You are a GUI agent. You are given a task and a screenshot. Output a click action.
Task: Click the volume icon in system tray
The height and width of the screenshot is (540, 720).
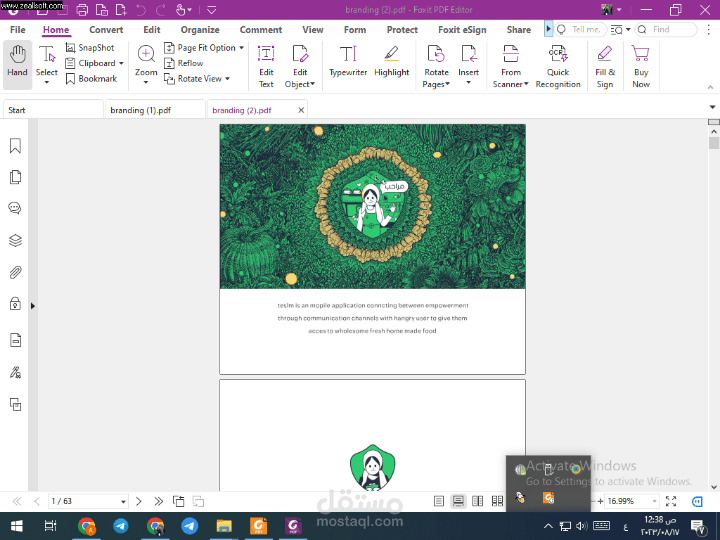tap(581, 526)
